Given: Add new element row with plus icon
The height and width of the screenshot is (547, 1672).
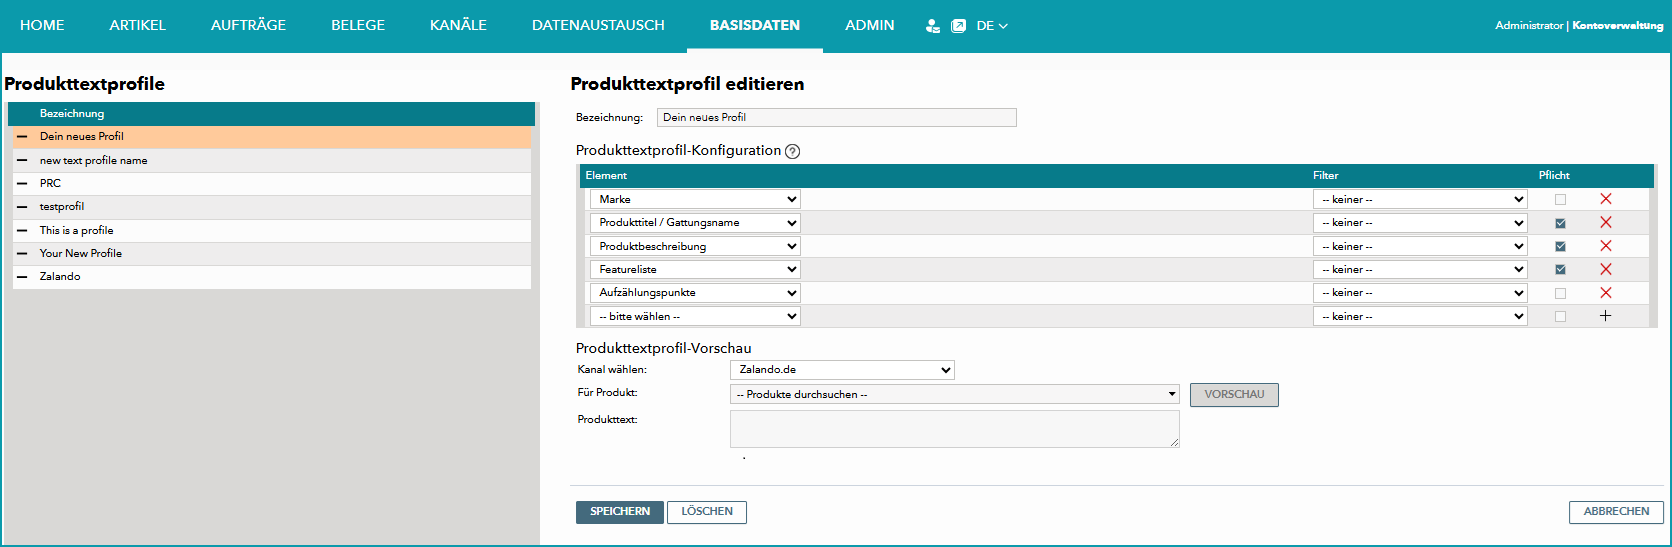Looking at the screenshot, I should 1605,316.
